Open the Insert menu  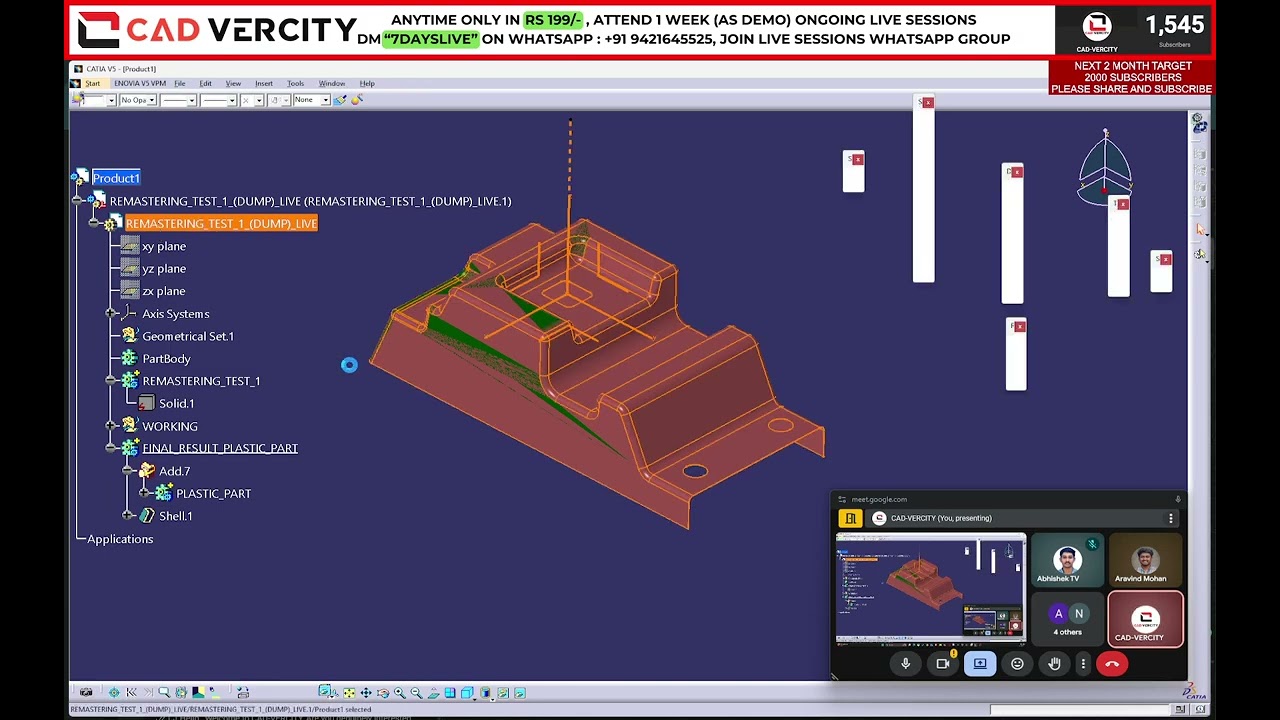[x=264, y=83]
